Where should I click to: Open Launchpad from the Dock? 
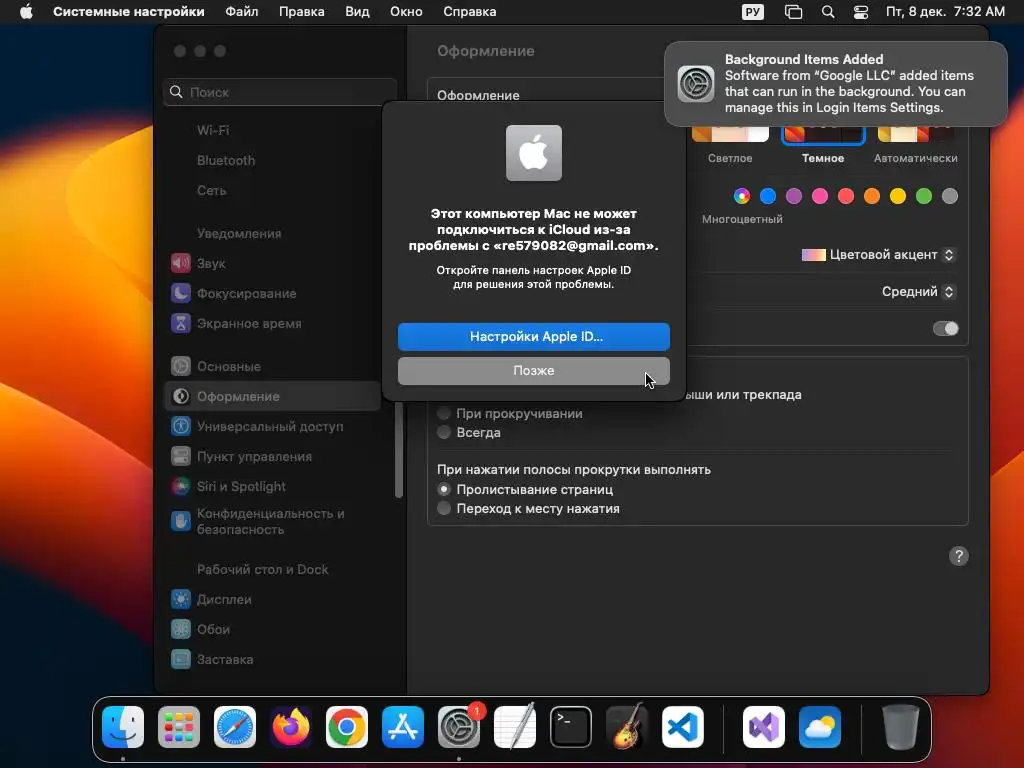179,727
